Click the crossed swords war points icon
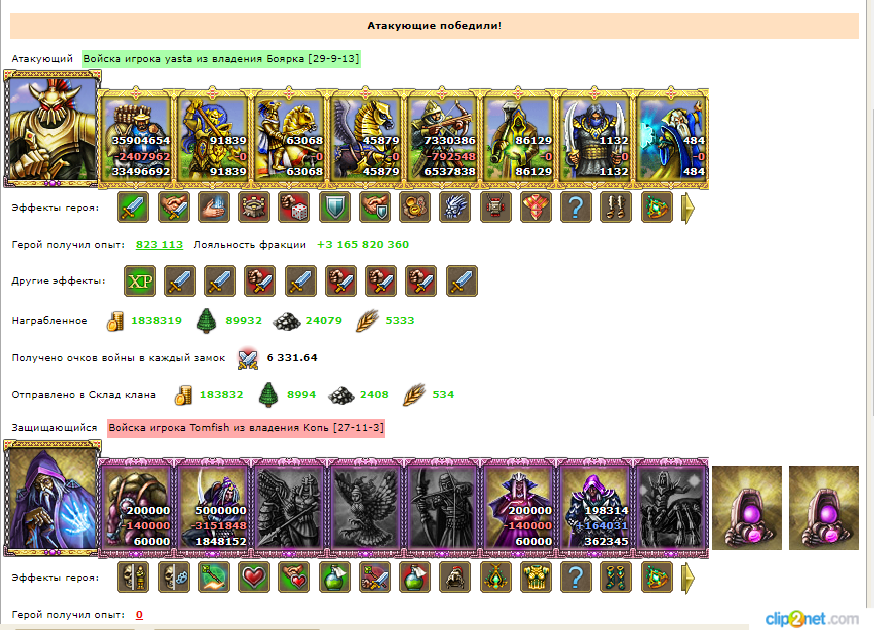 click(x=247, y=358)
